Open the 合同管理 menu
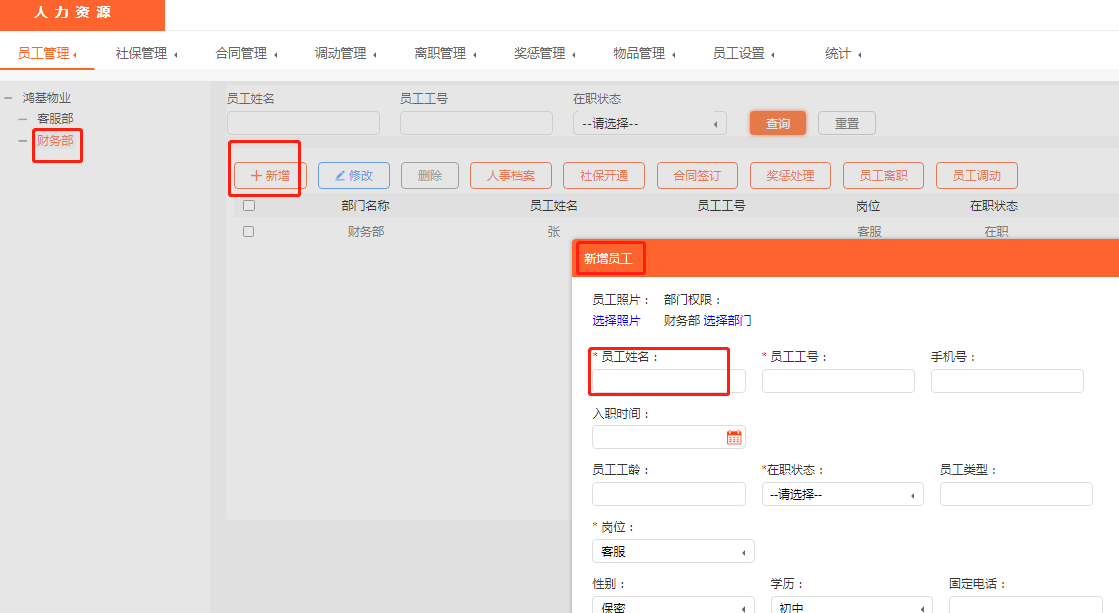 246,54
